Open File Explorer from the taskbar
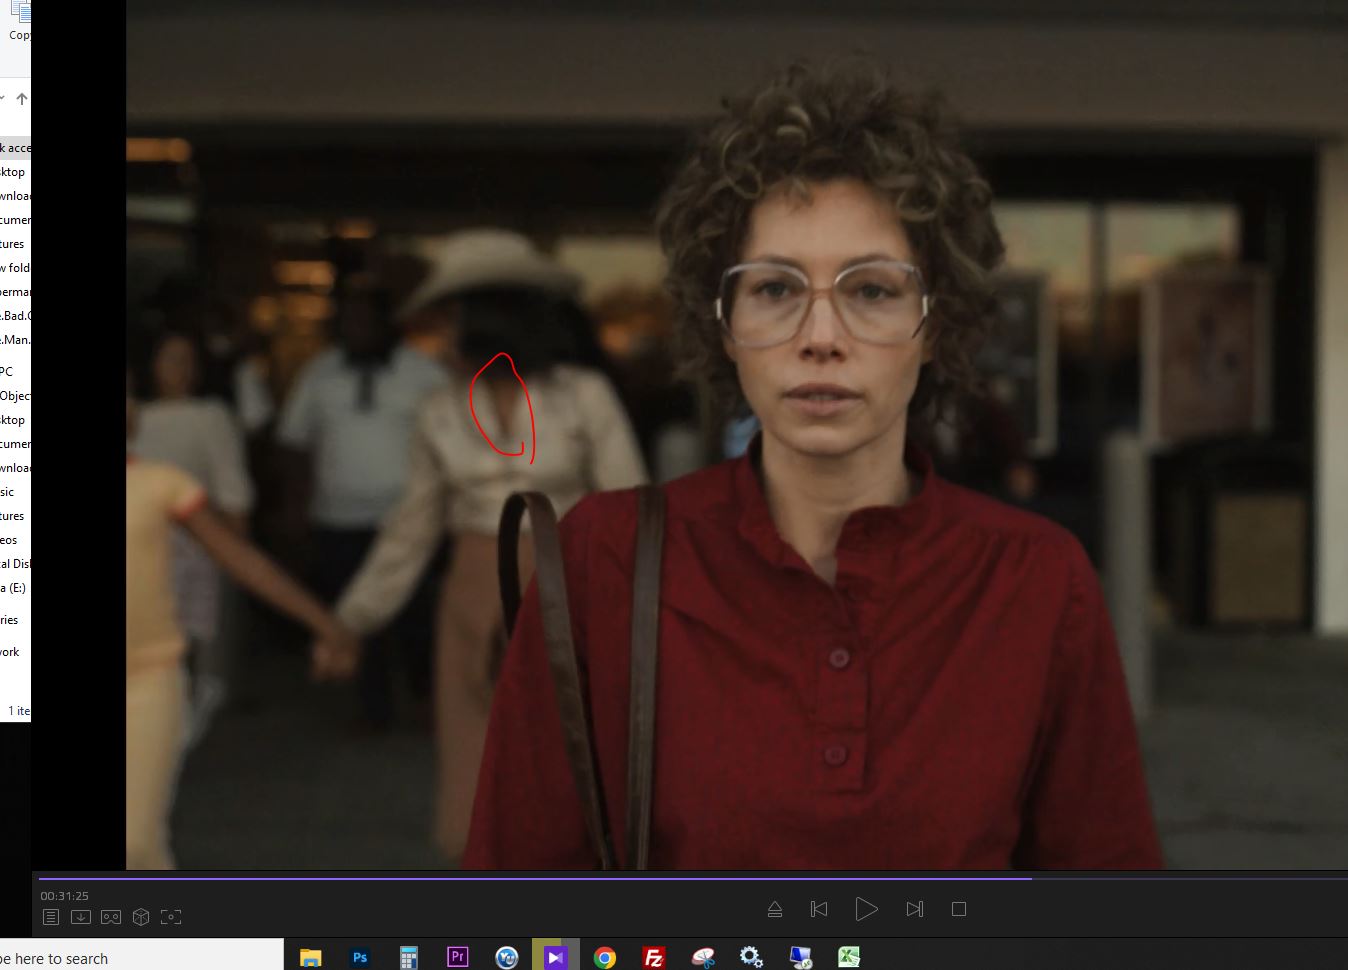1348x970 pixels. [x=311, y=957]
